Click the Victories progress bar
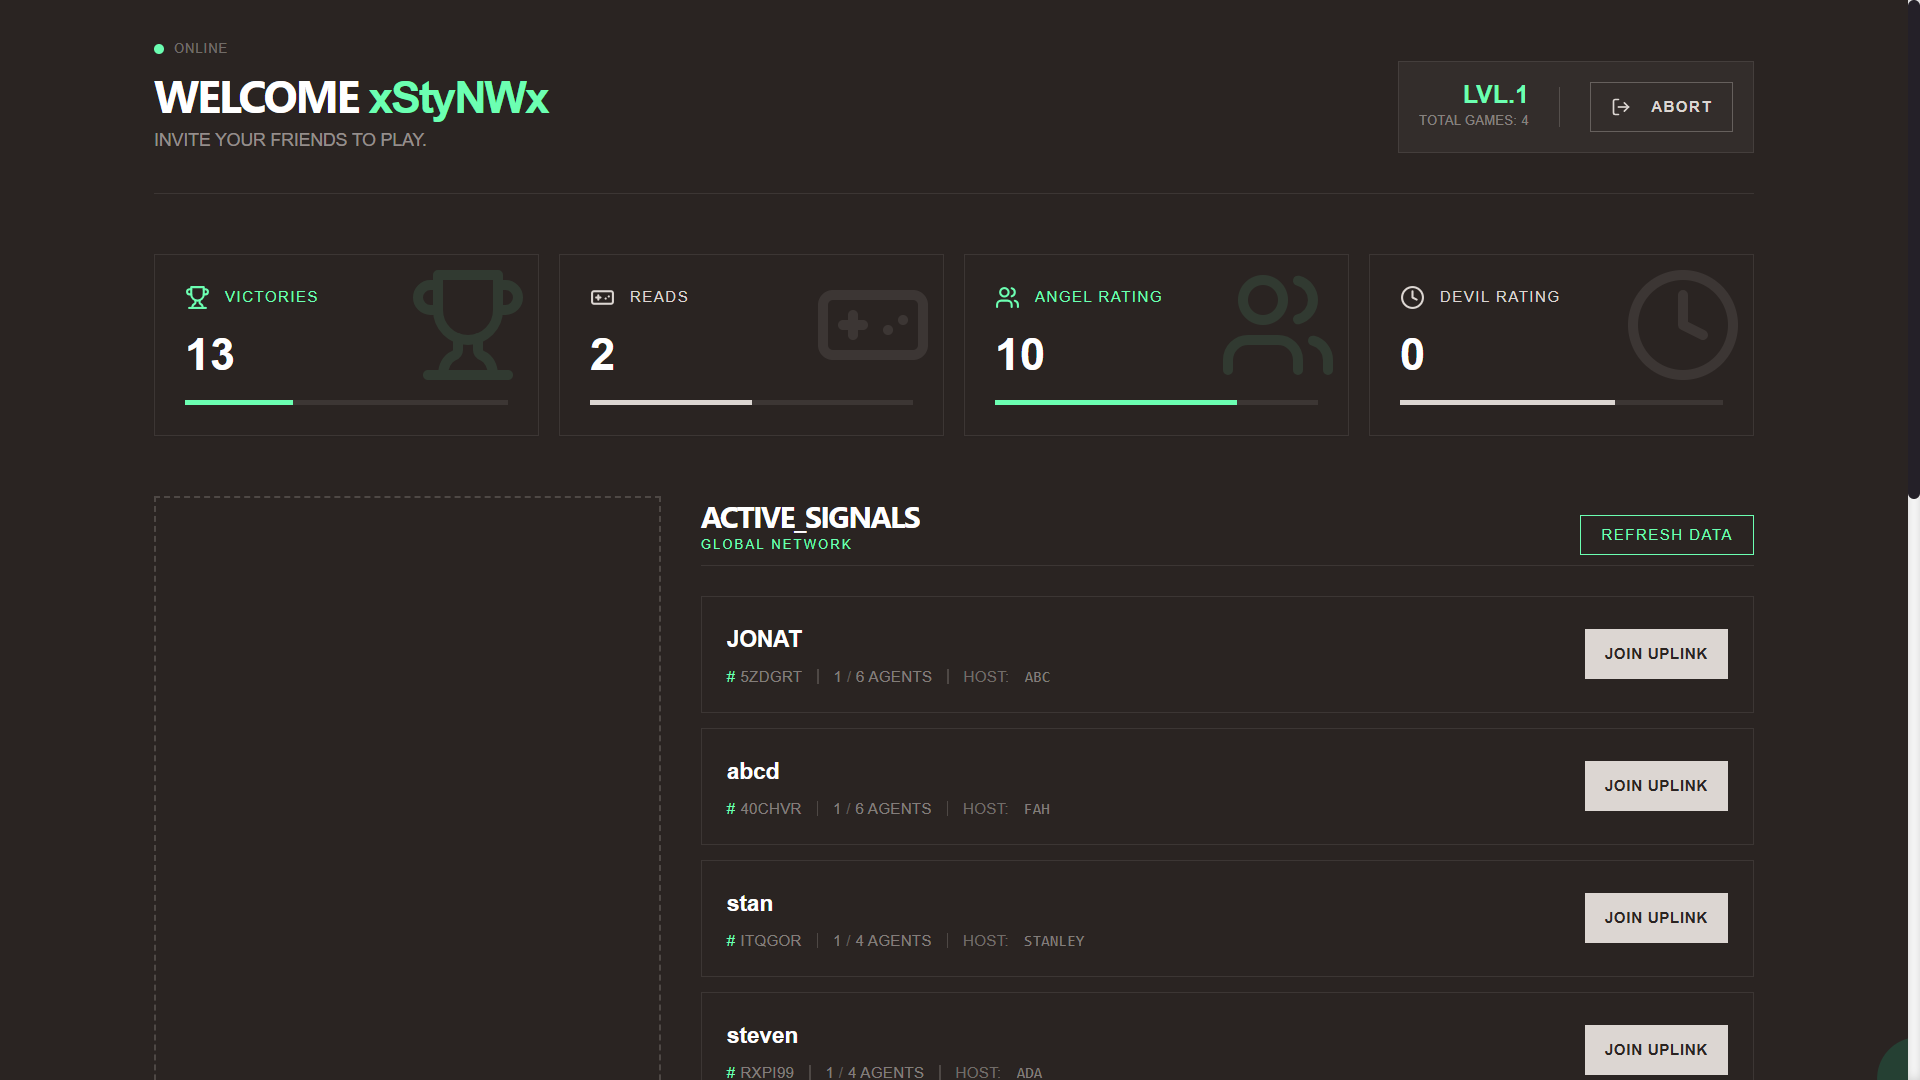Viewport: 1920px width, 1080px height. [x=346, y=402]
